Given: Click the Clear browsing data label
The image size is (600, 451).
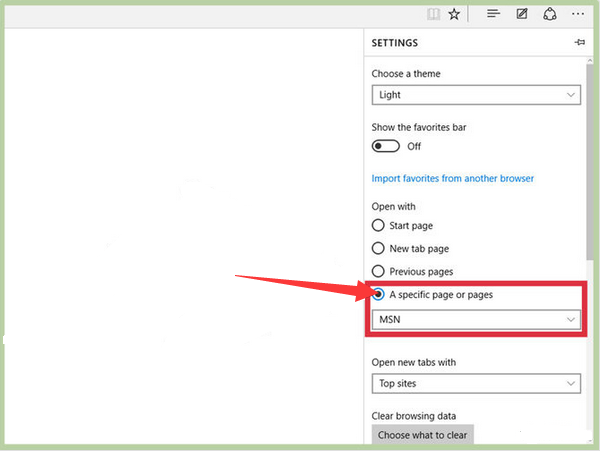Looking at the screenshot, I should pos(414,416).
